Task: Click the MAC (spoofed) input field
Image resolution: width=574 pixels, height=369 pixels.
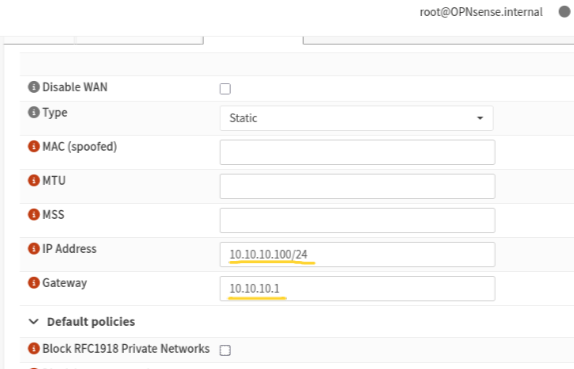Action: point(357,152)
